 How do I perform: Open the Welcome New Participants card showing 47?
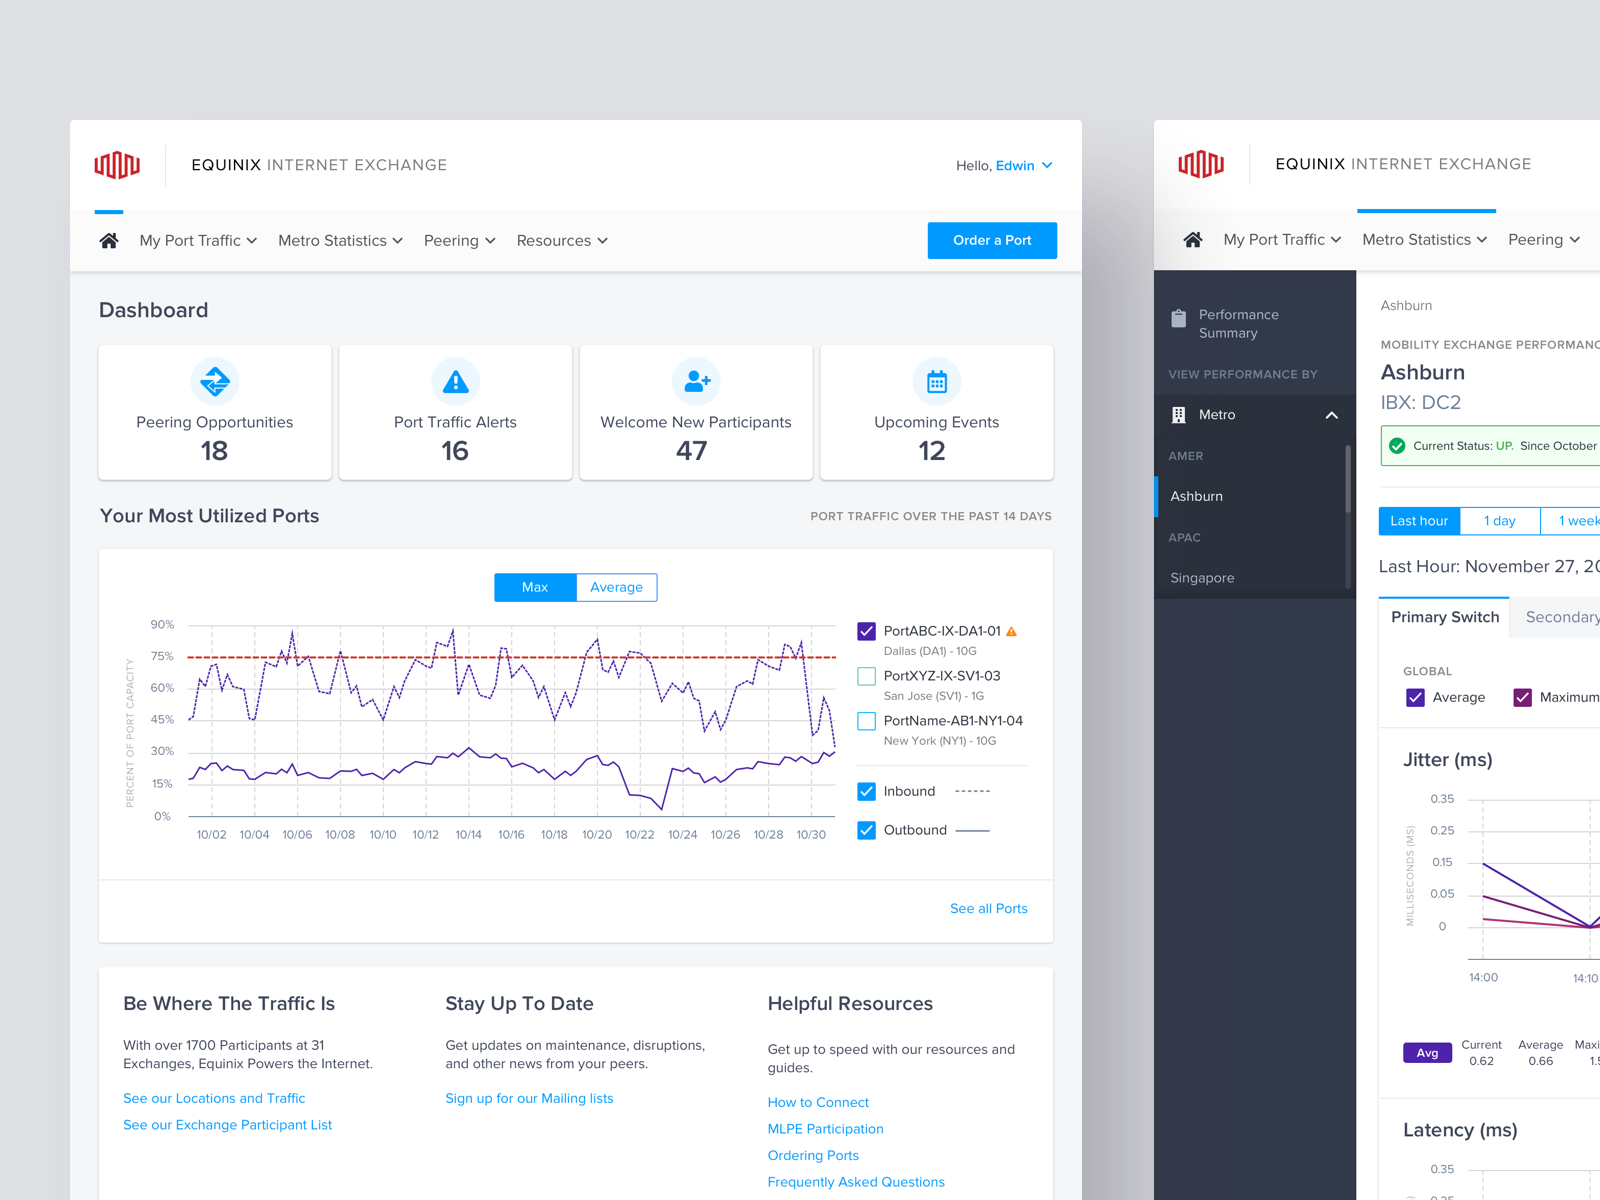point(696,413)
